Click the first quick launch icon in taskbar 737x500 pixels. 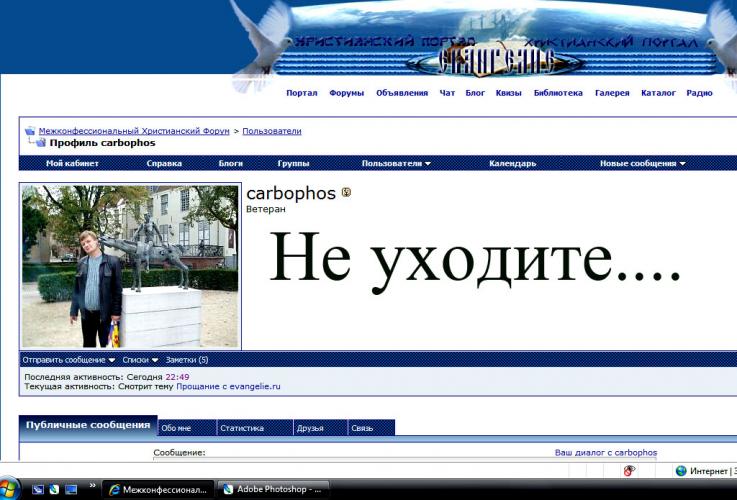pos(38,489)
